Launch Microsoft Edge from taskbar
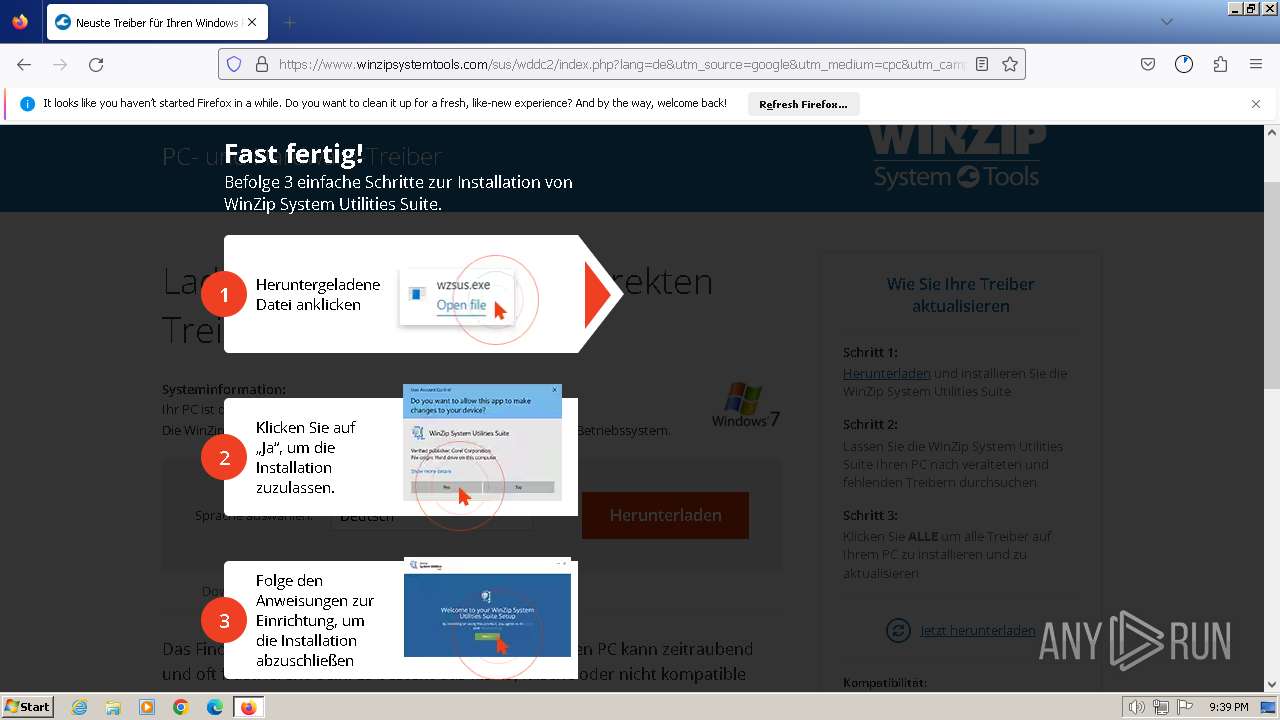The width and height of the screenshot is (1280, 720). tap(215, 707)
